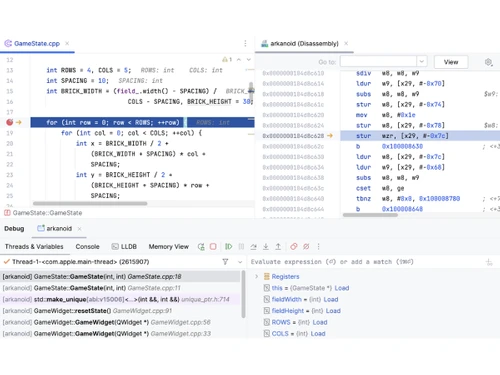Click address 0x100008648 branch target
Viewport: 500px width, 375px height.
coord(402,209)
